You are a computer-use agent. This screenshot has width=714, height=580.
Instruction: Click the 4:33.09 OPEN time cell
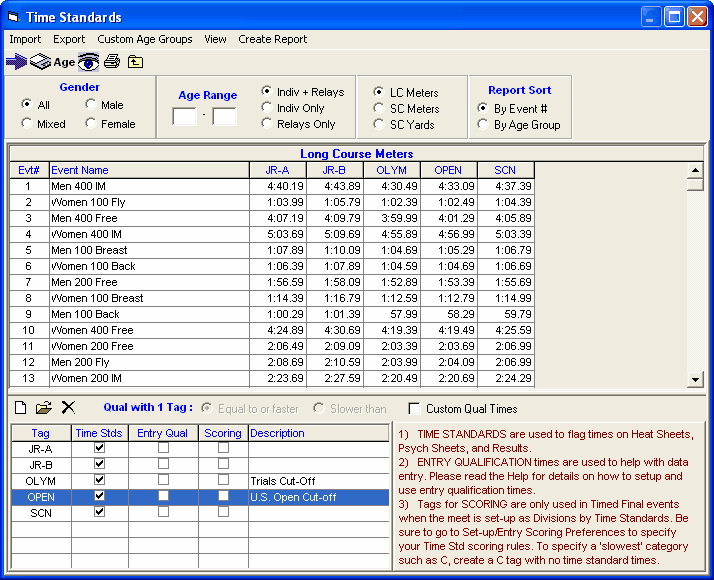click(449, 186)
